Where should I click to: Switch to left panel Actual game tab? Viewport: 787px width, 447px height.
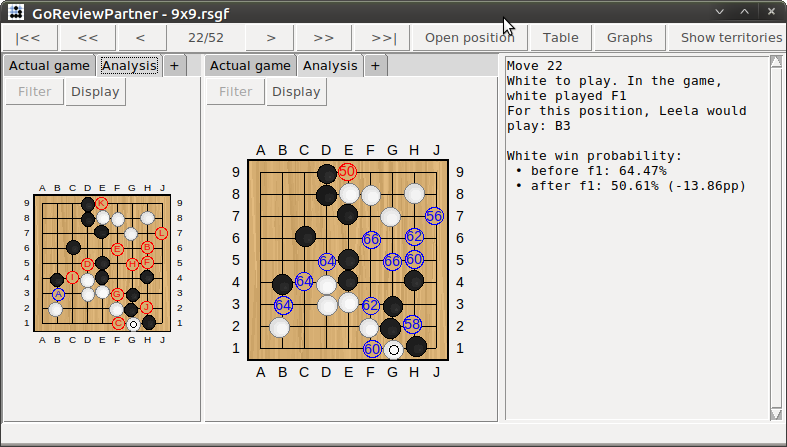(x=49, y=66)
